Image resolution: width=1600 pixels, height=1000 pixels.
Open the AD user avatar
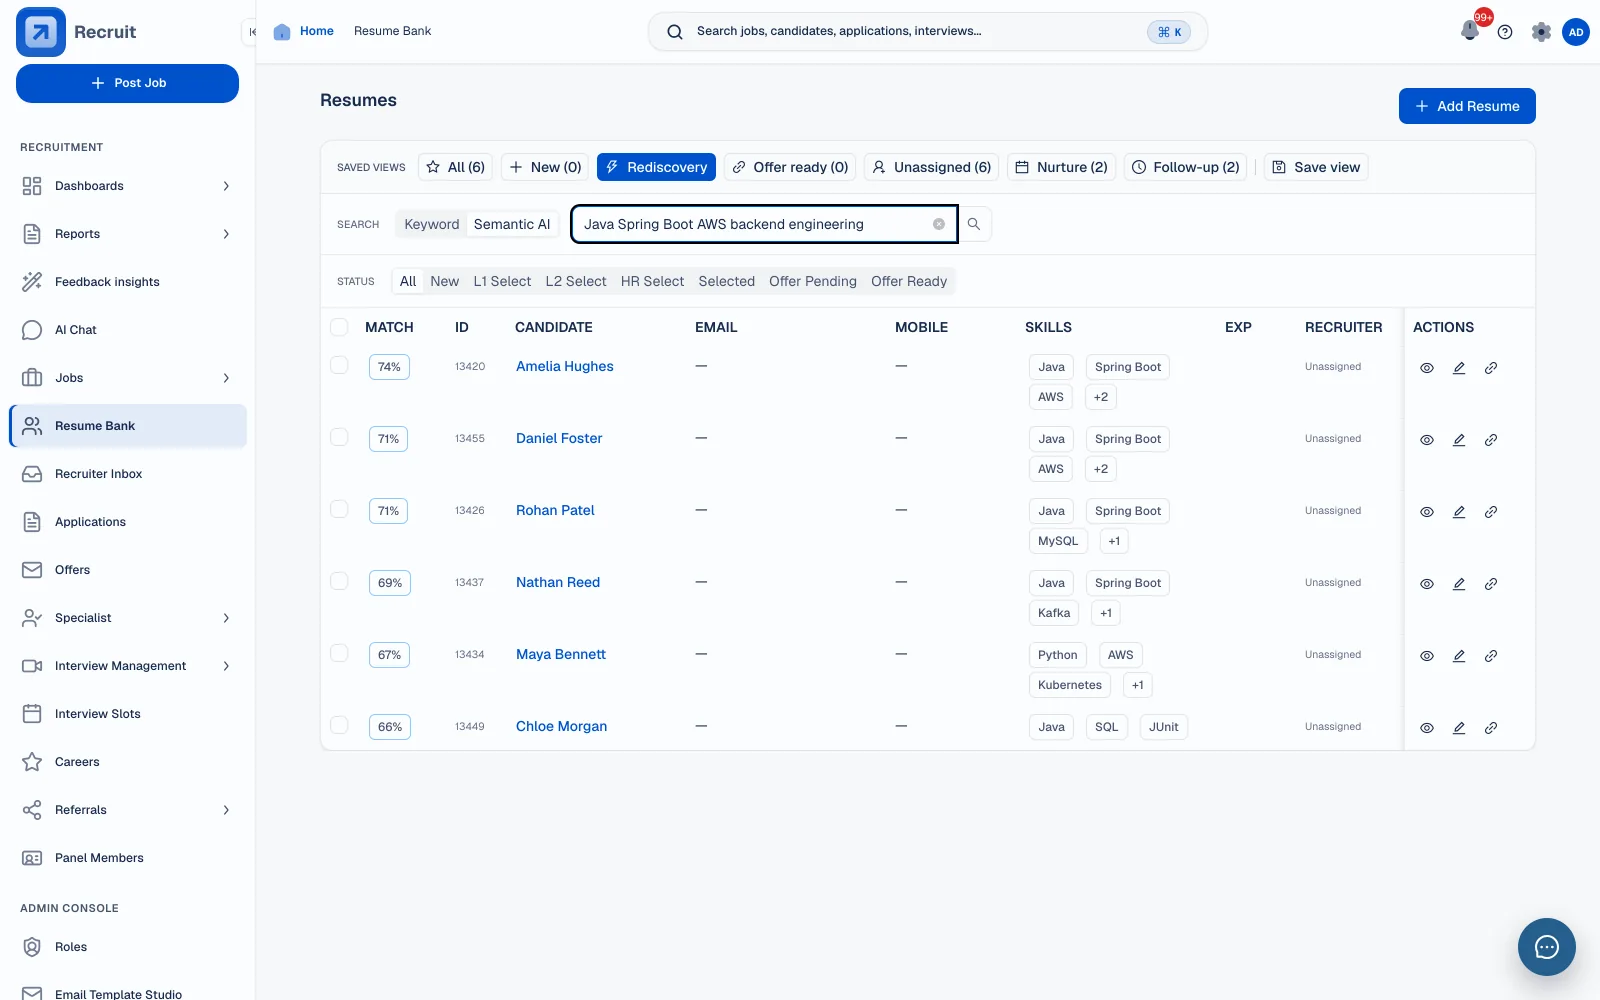point(1576,32)
